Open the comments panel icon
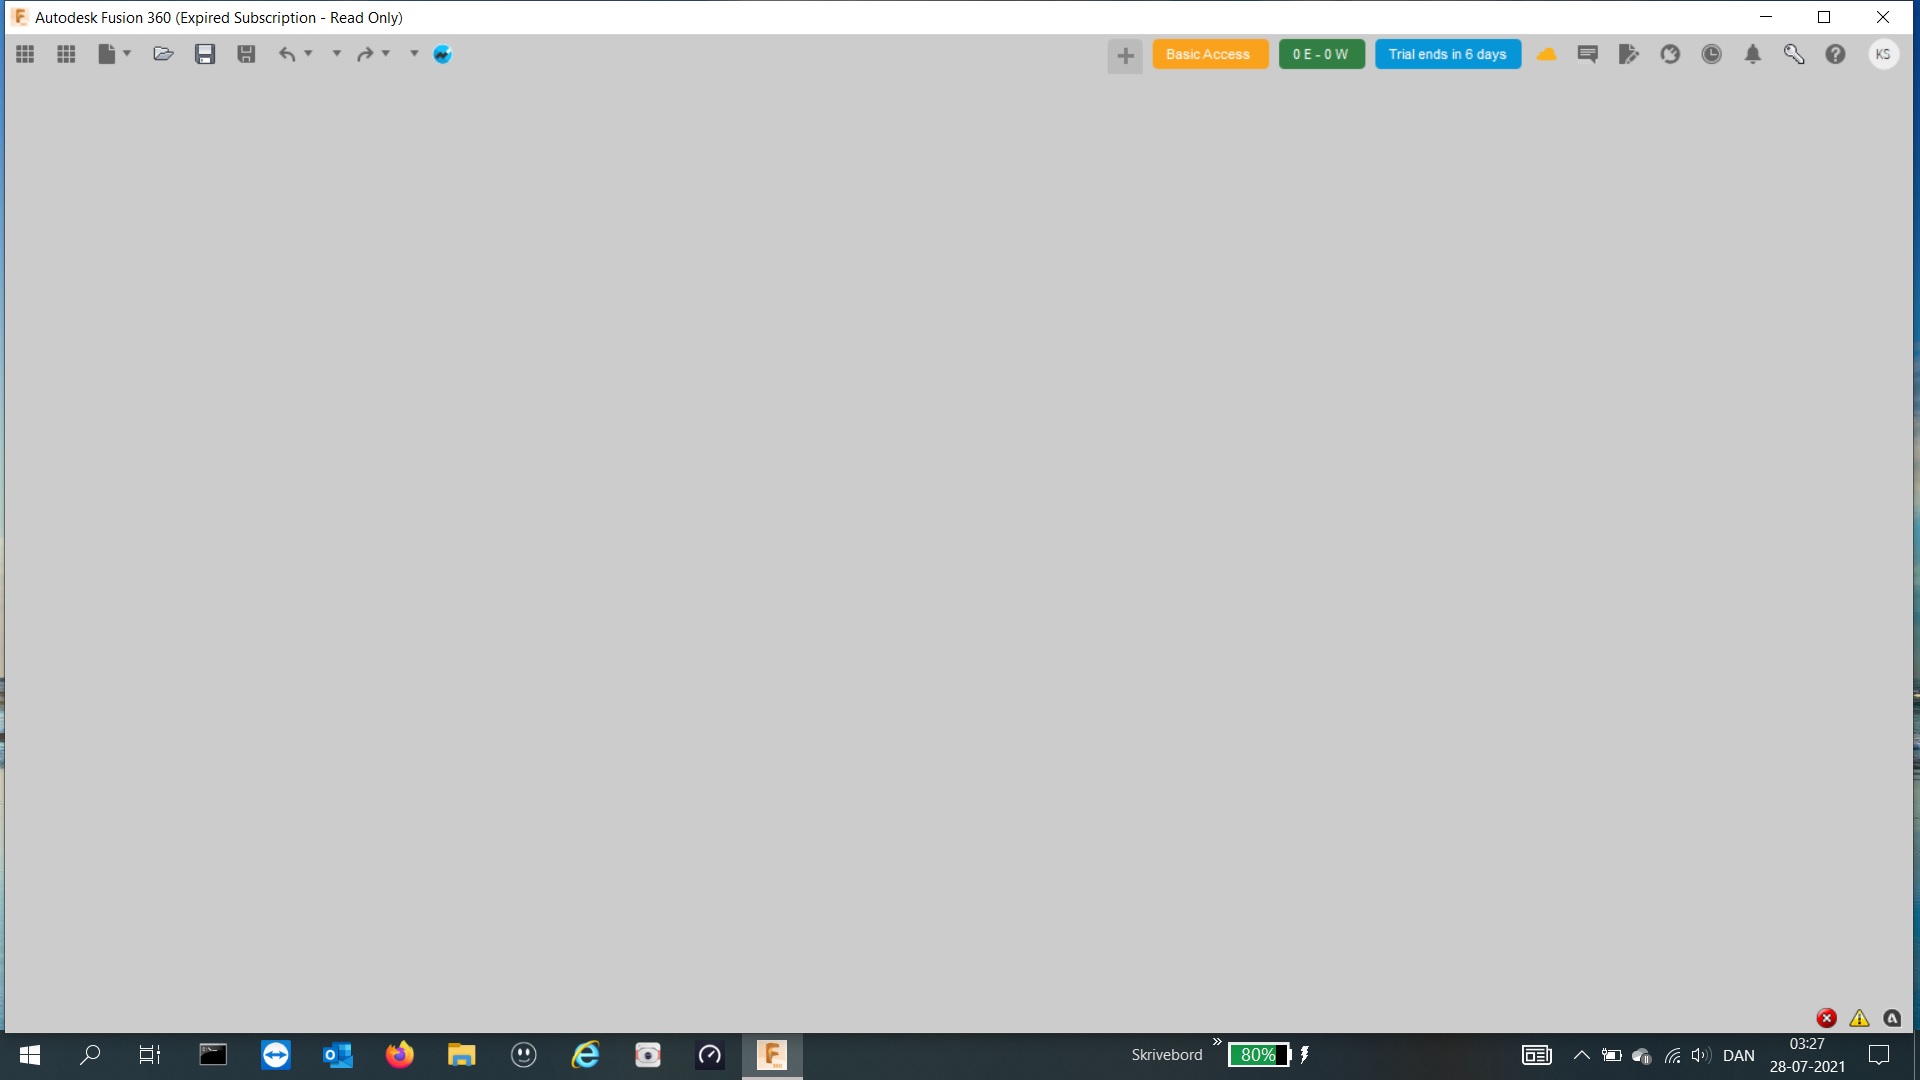This screenshot has height=1080, width=1920. click(1587, 54)
